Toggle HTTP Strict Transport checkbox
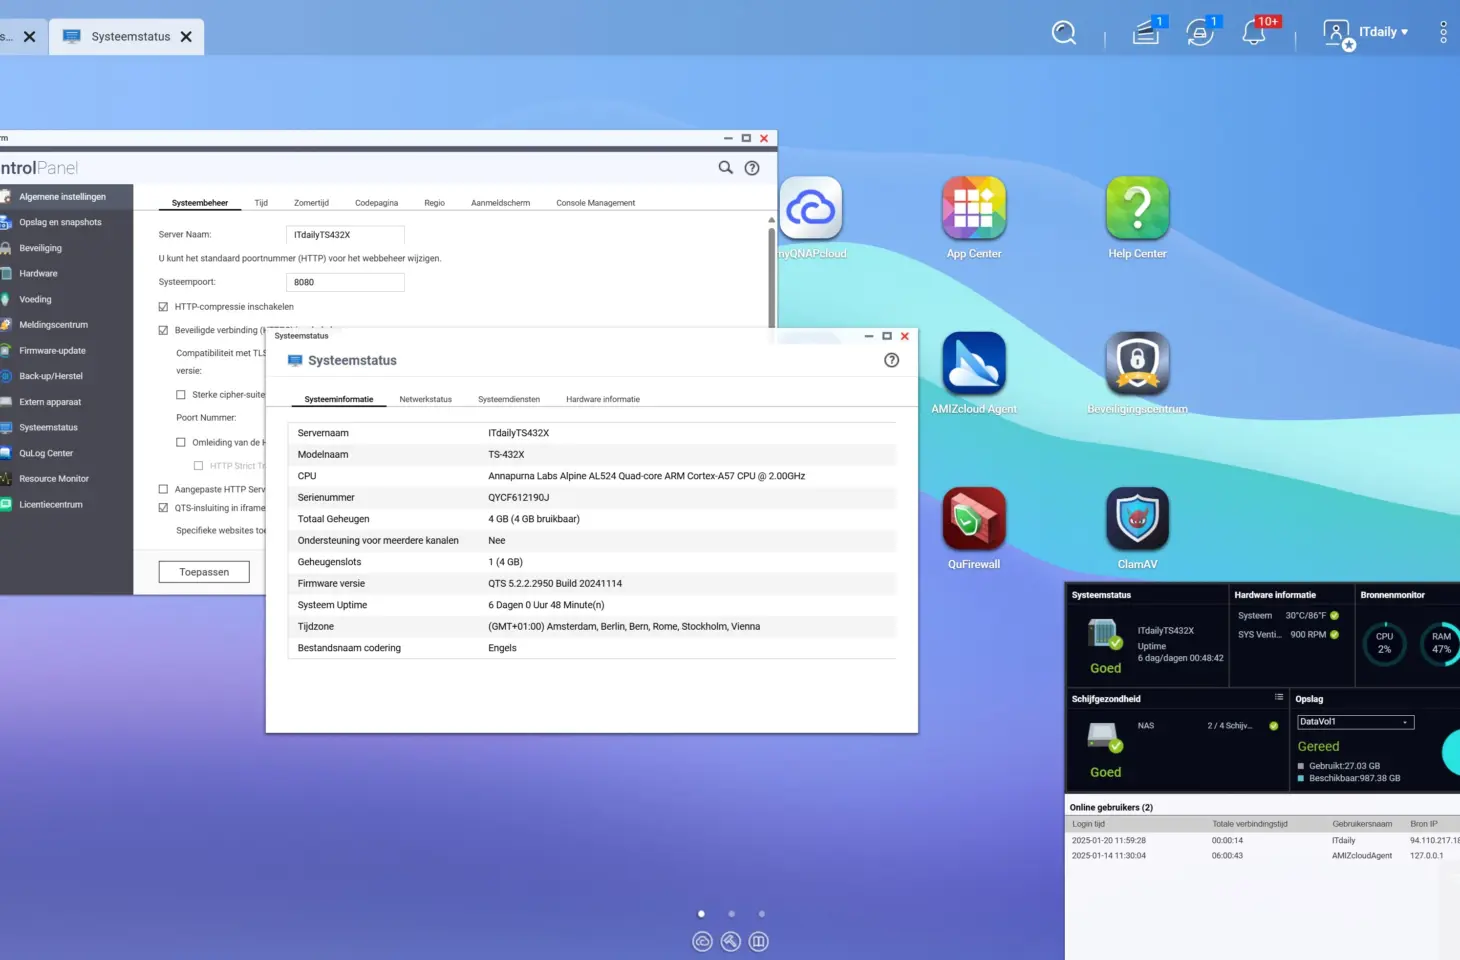The image size is (1460, 960). [198, 466]
